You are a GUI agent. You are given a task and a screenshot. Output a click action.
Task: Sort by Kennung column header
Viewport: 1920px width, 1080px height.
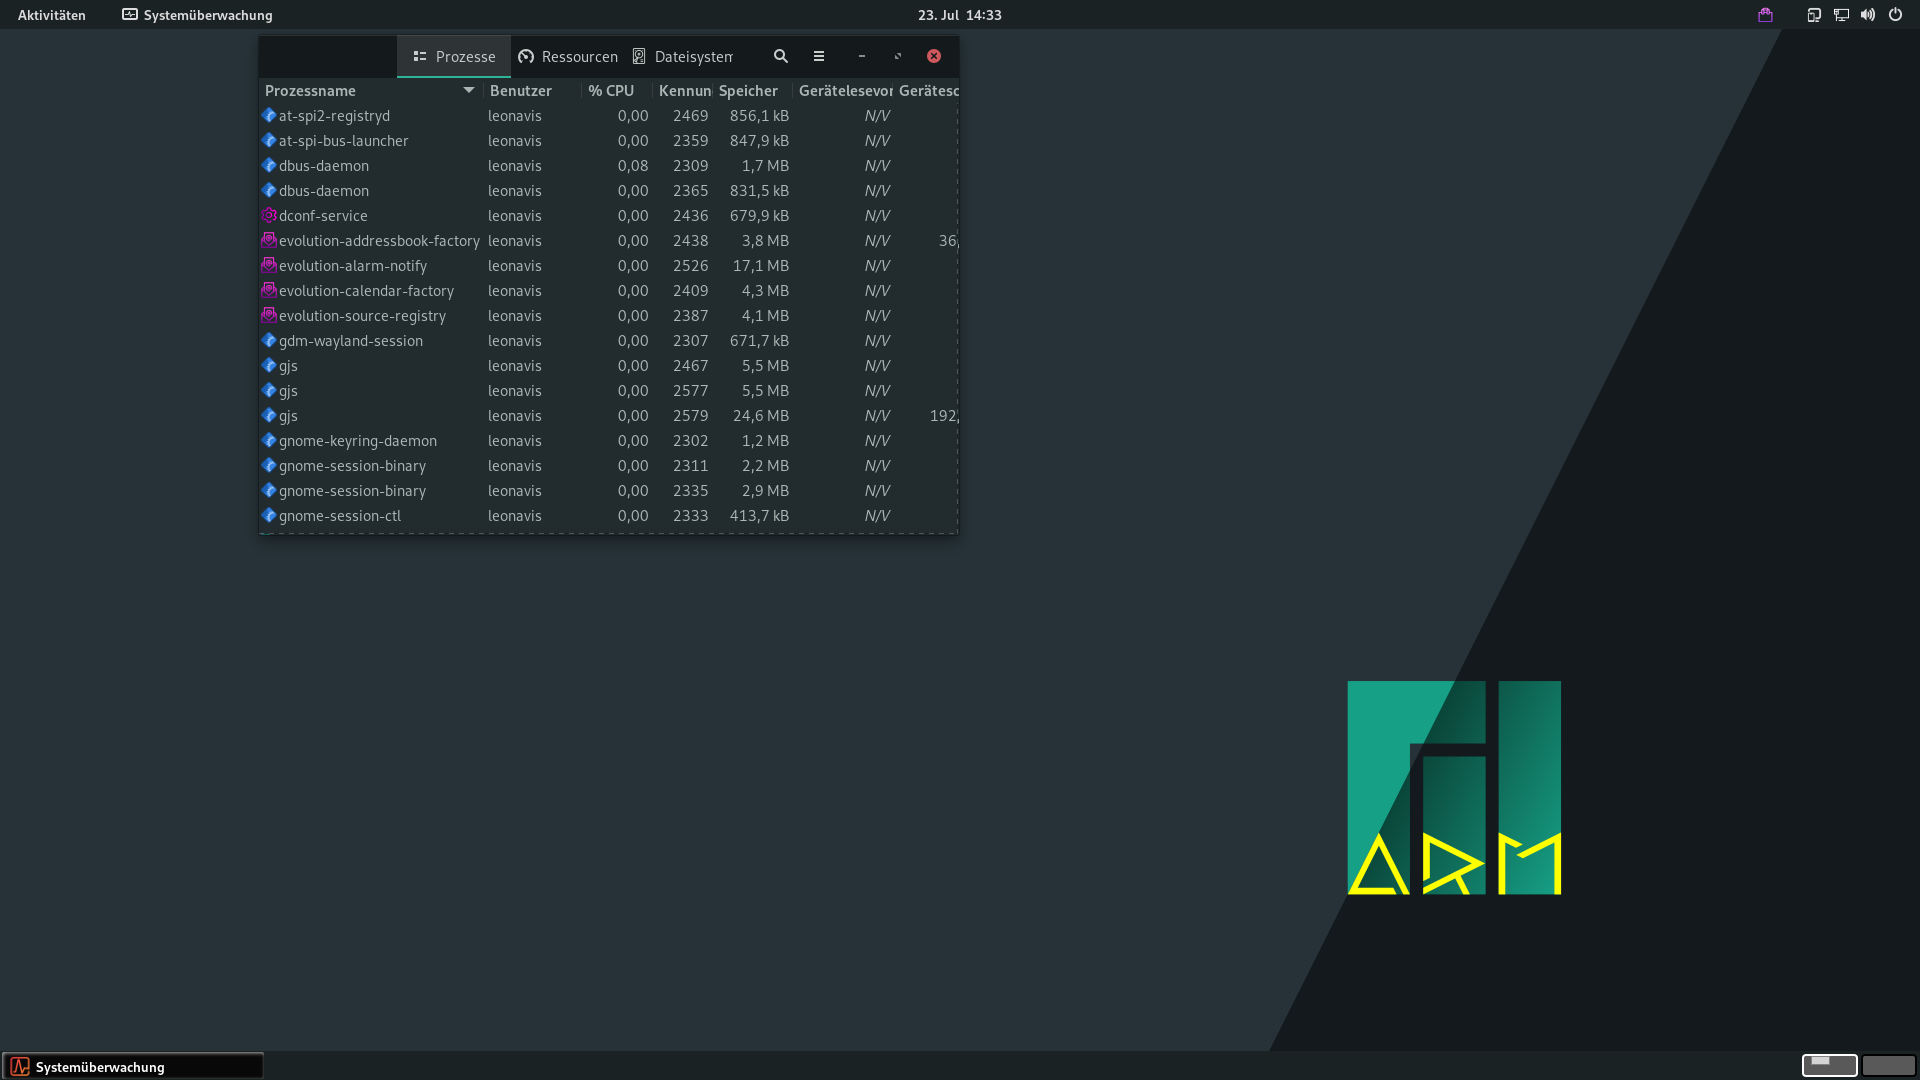click(683, 90)
